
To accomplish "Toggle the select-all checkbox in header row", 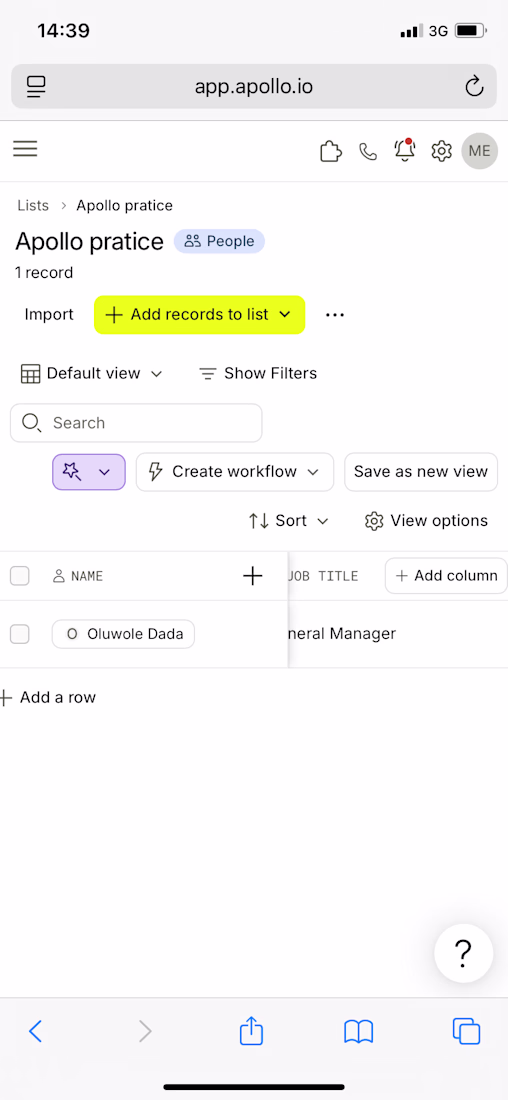I will tap(20, 576).
